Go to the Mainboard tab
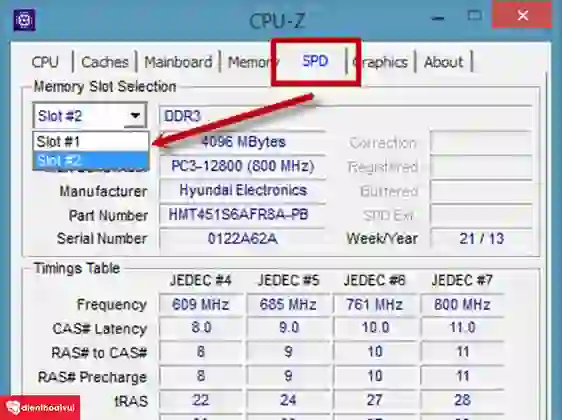The height and width of the screenshot is (420, 562). (178, 62)
